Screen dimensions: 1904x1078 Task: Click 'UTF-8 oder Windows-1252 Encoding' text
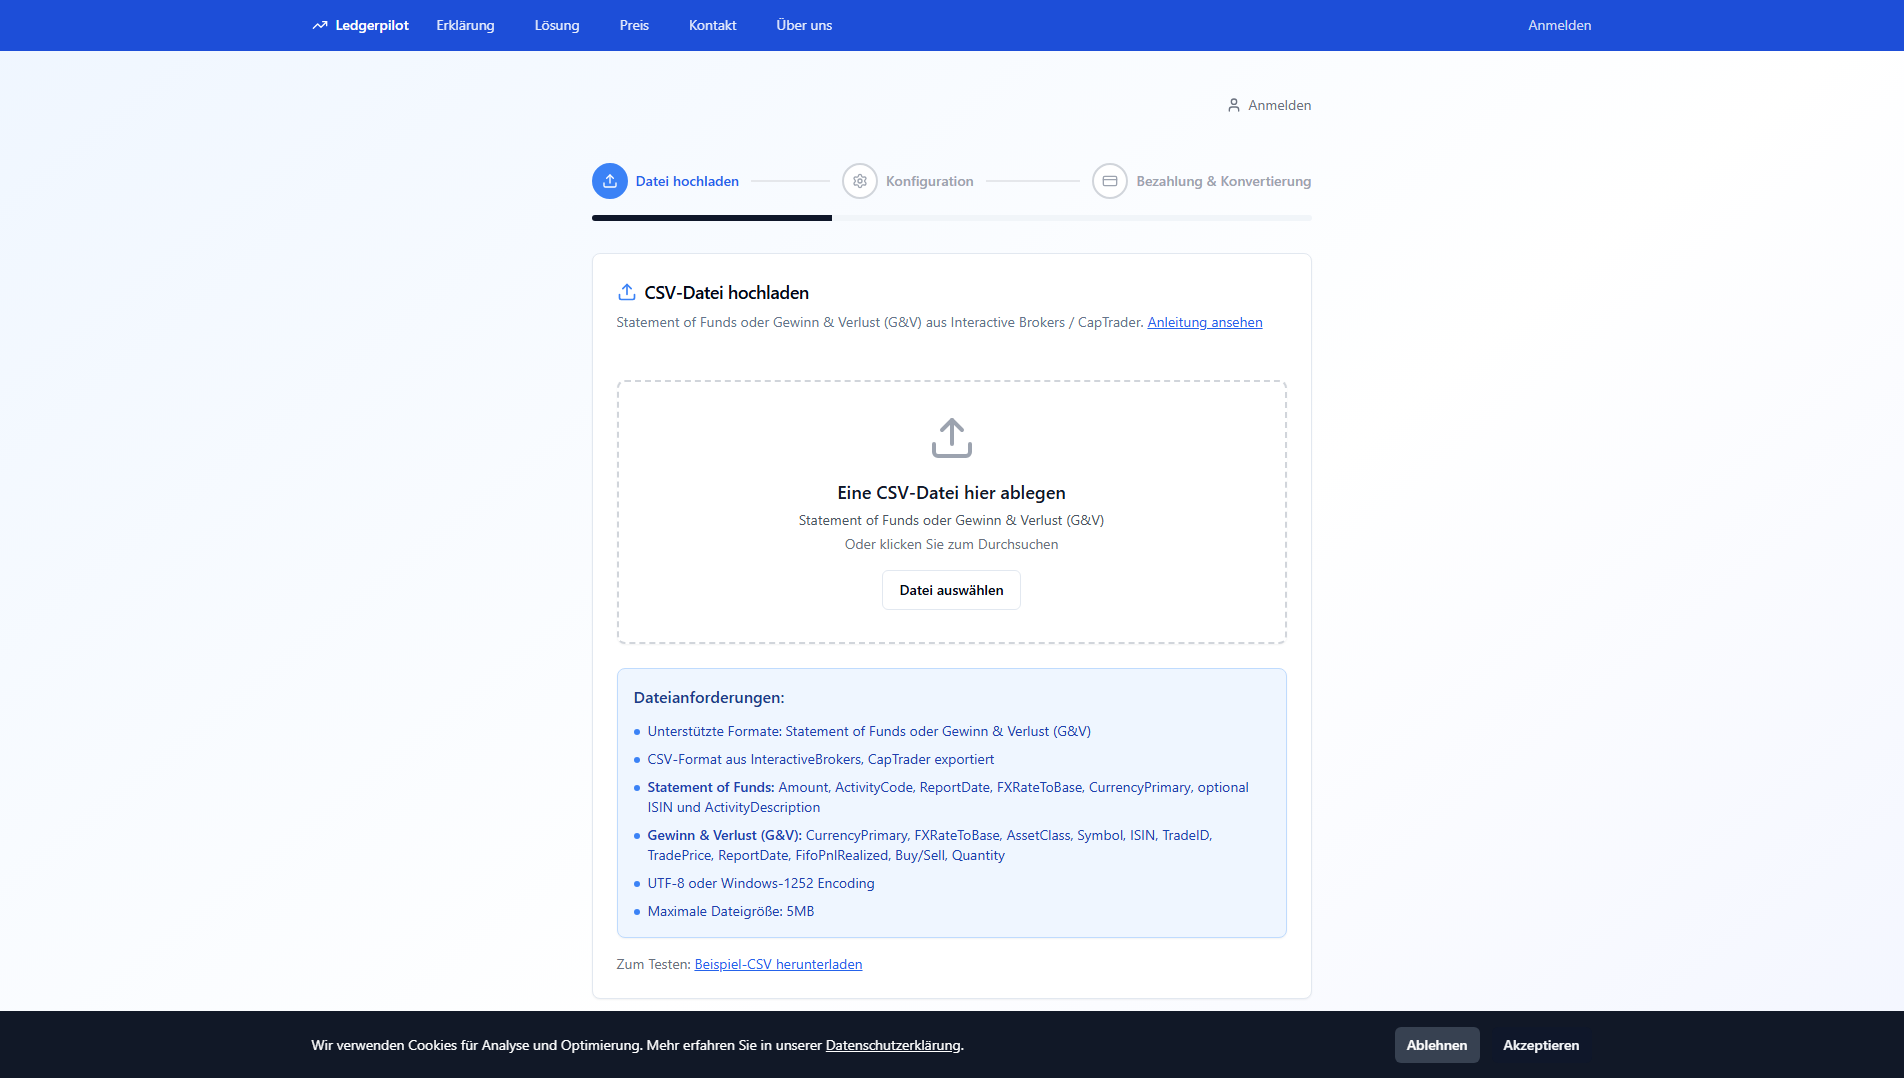(761, 883)
